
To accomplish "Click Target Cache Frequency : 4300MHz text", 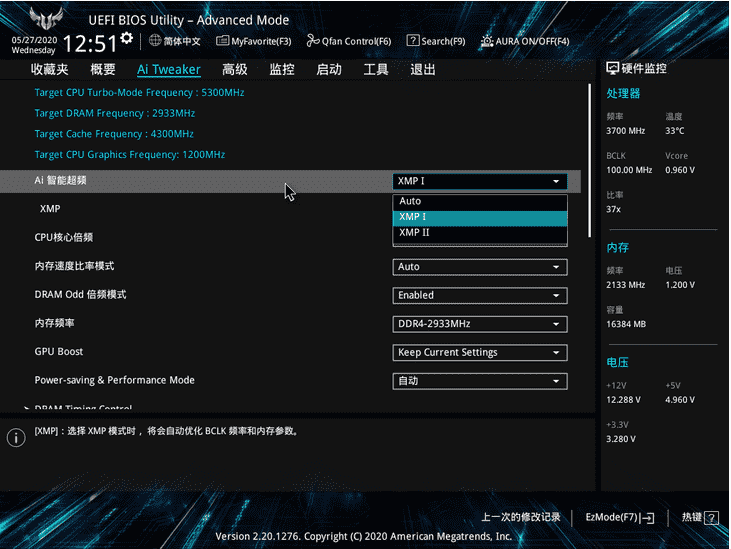I will (114, 134).
